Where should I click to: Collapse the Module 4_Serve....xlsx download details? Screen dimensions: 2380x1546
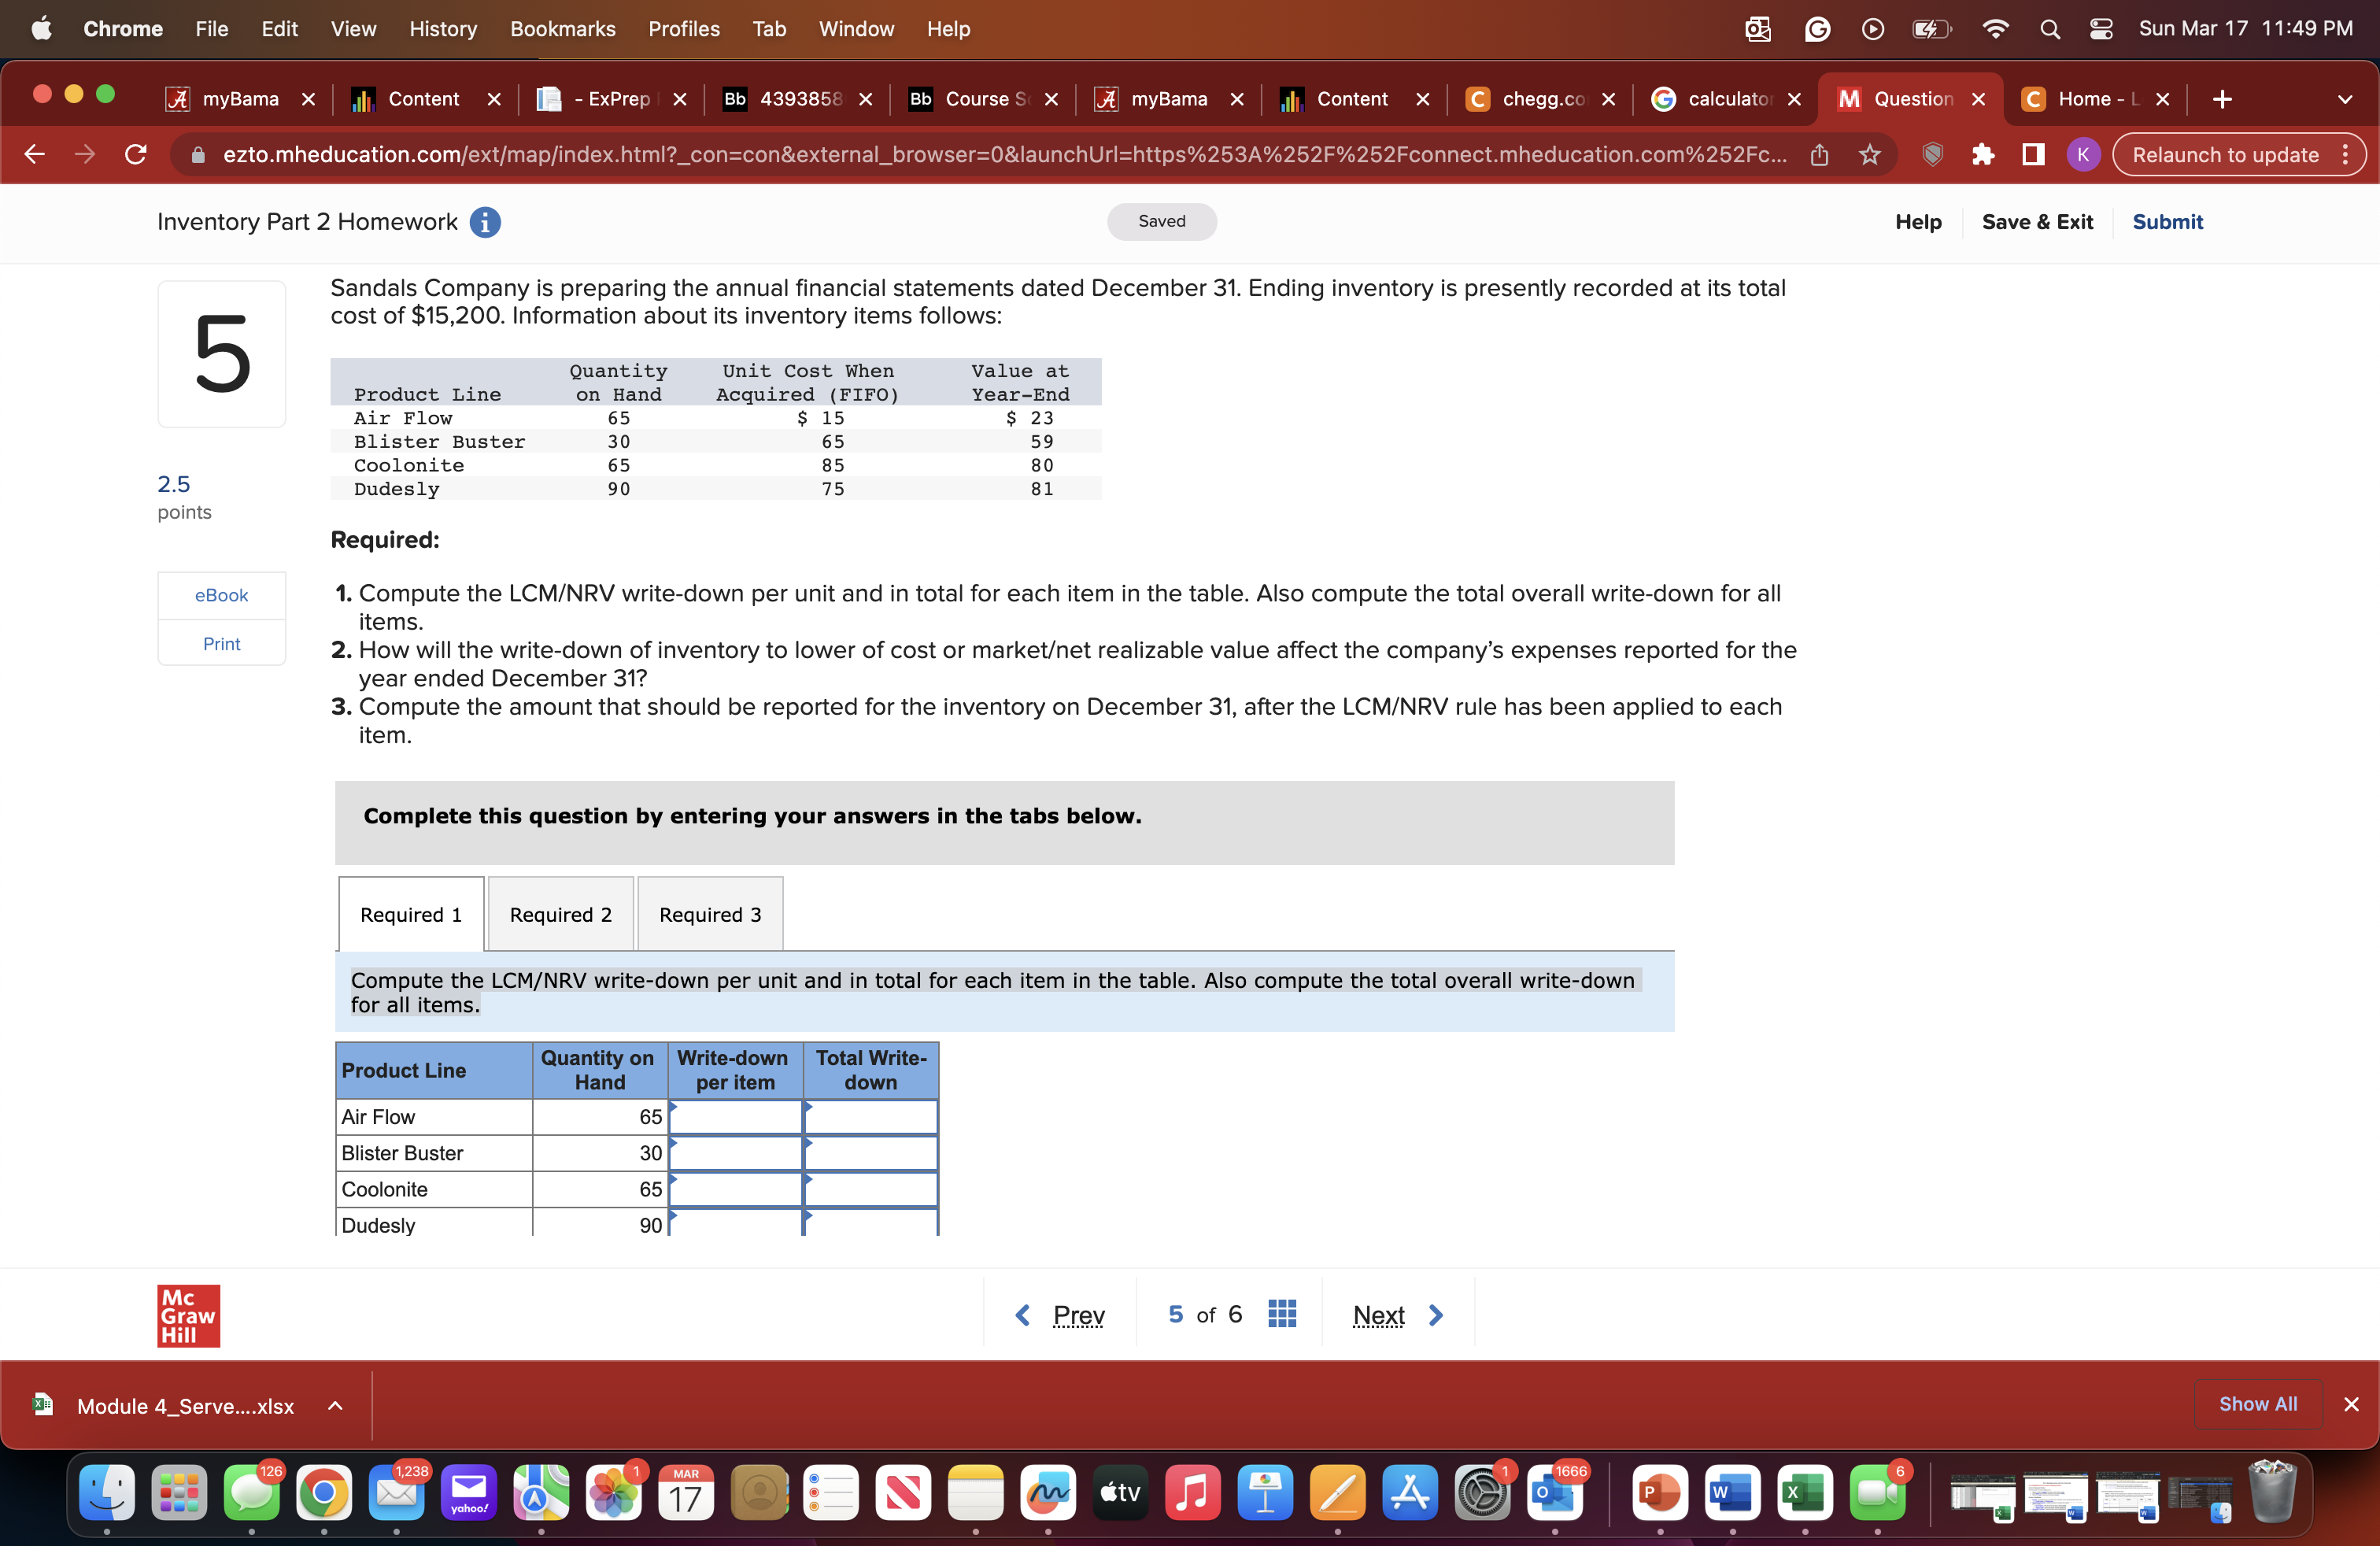(335, 1405)
